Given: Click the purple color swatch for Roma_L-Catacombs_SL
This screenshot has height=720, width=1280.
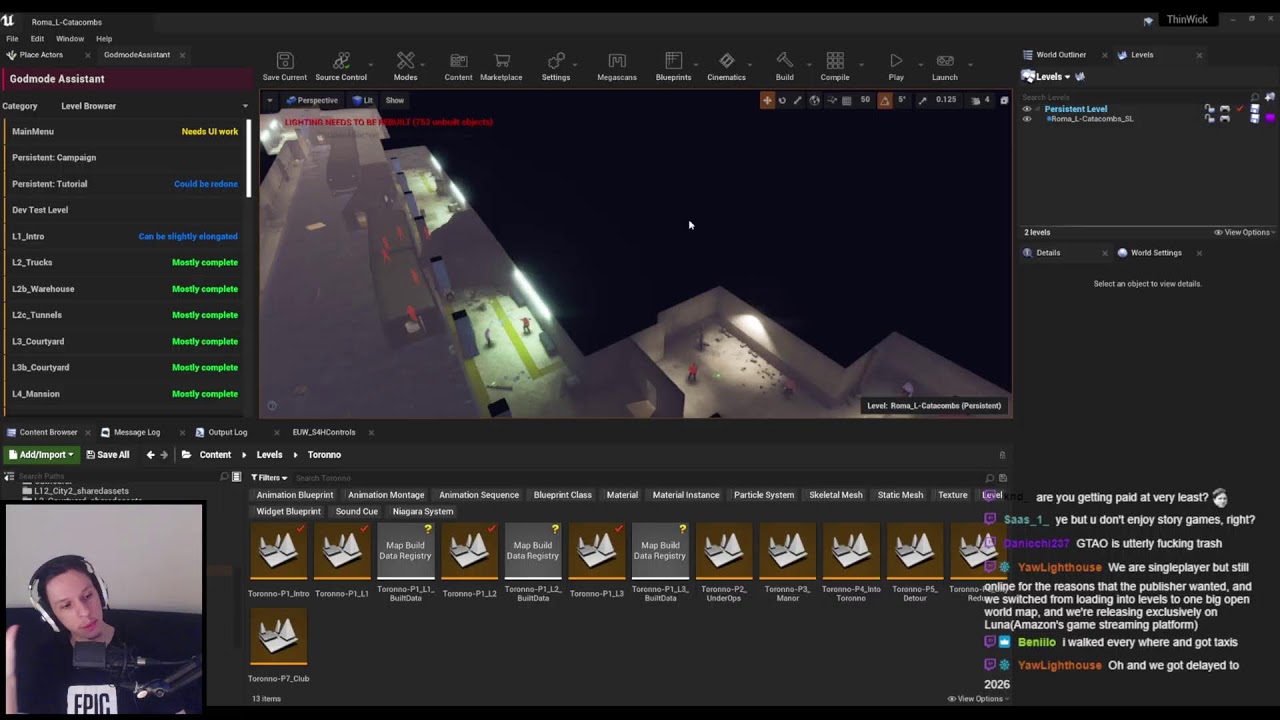Looking at the screenshot, I should pos(1270,119).
